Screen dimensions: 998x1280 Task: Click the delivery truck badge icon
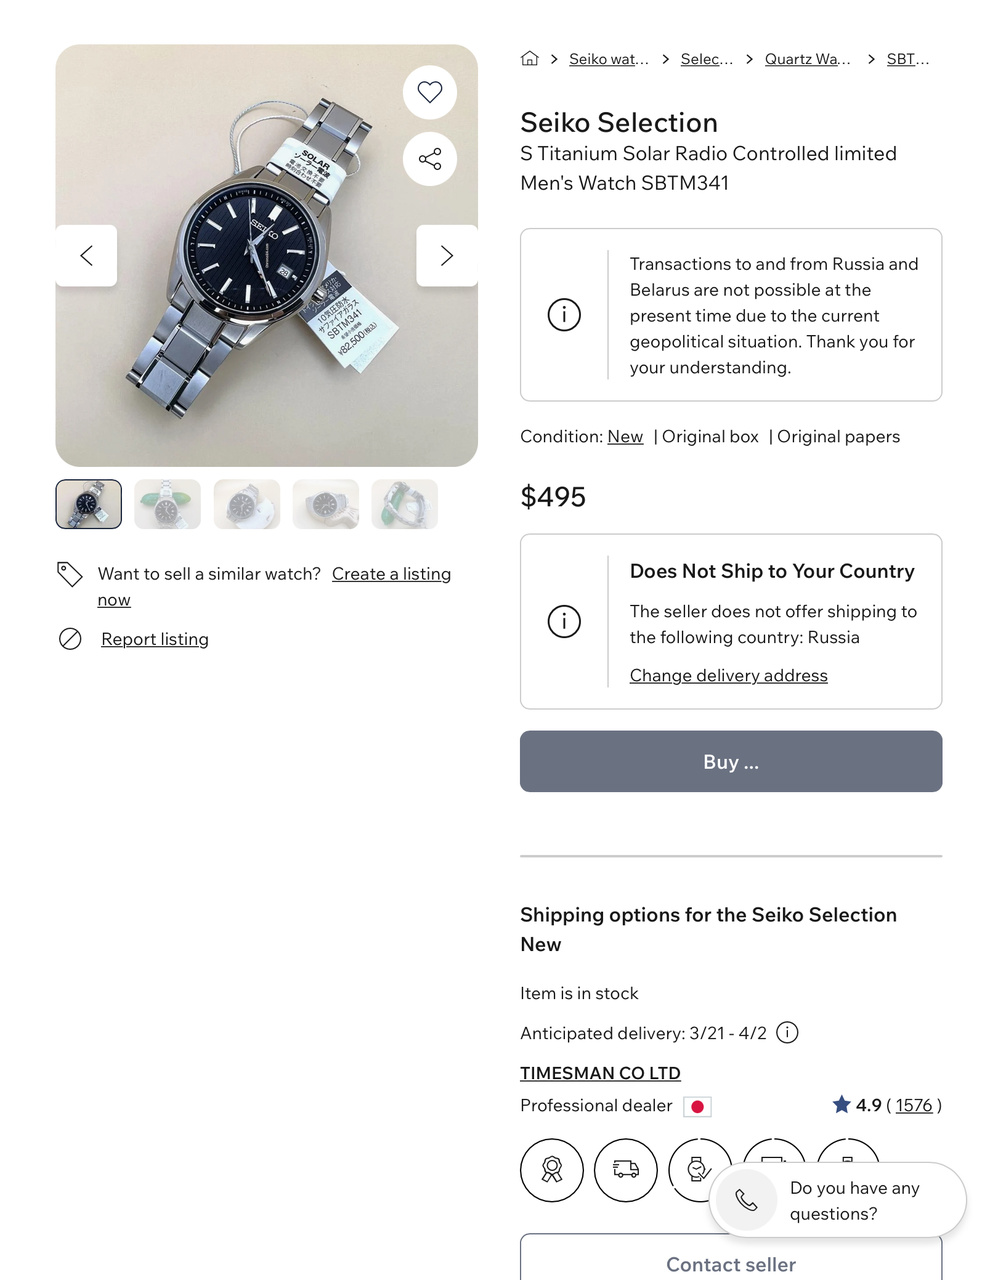coord(626,1169)
